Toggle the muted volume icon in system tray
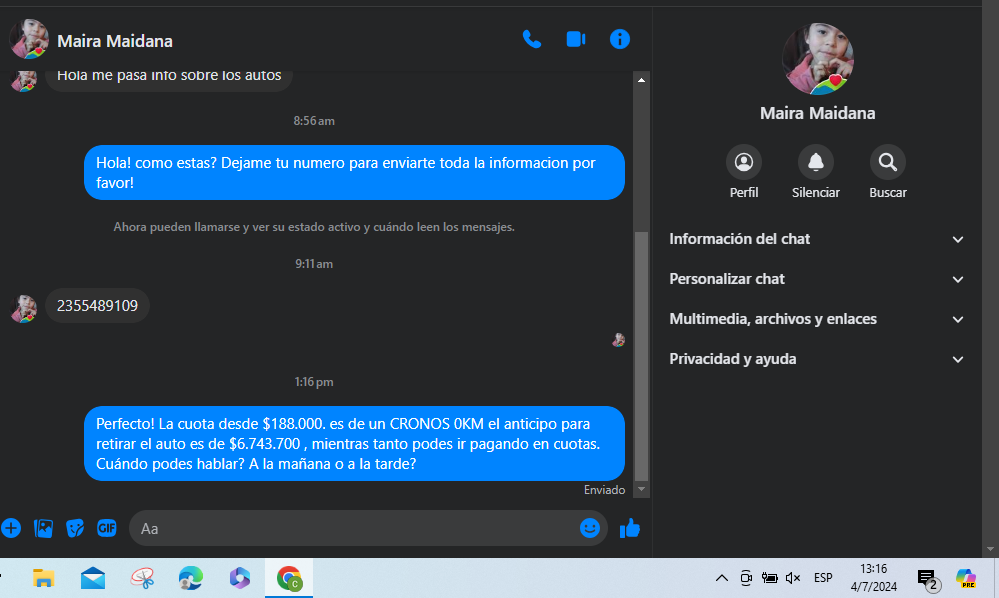This screenshot has height=598, width=999. pos(793,578)
